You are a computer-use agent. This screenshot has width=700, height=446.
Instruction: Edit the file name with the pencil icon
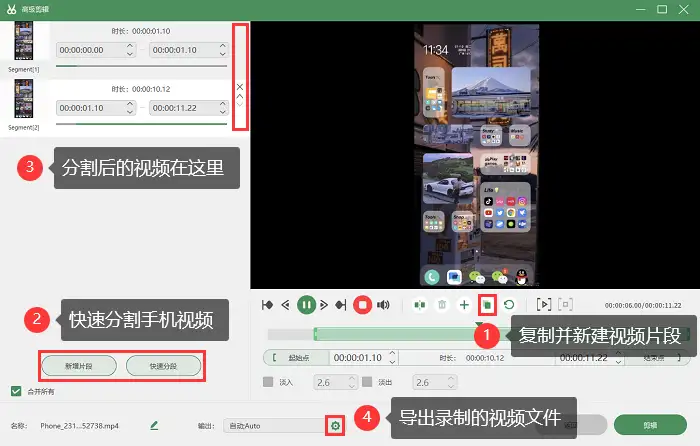(x=154, y=425)
